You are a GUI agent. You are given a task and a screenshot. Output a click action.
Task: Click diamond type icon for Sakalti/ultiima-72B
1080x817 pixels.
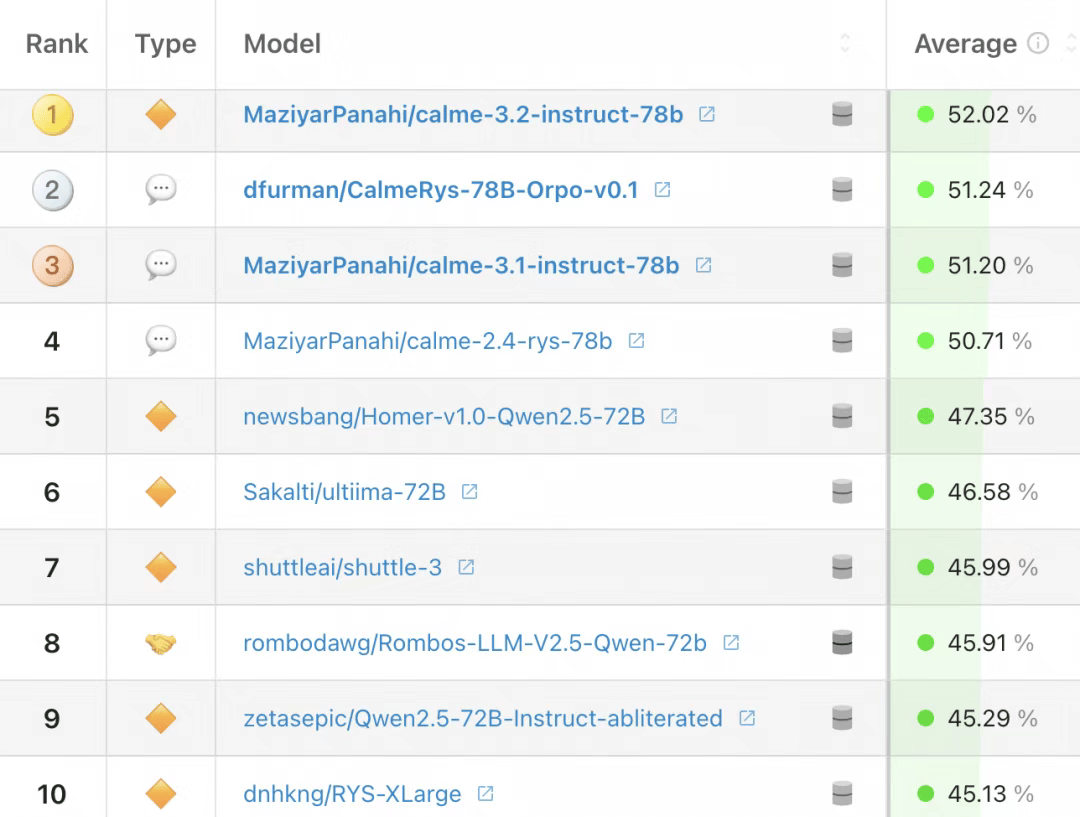coord(161,492)
